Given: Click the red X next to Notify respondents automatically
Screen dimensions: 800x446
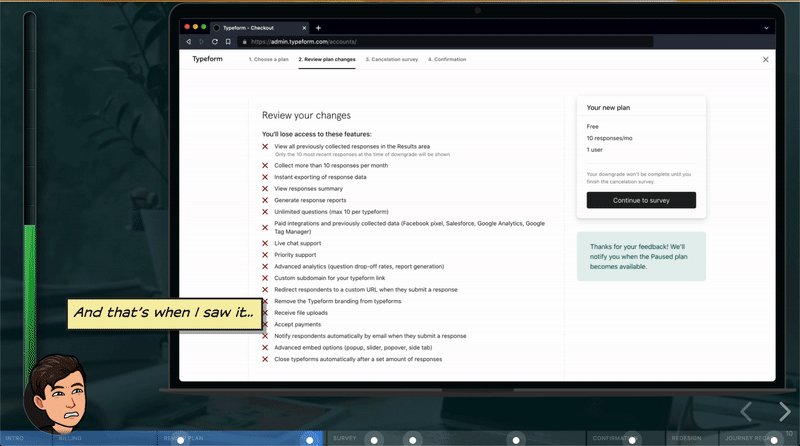Looking at the screenshot, I should [265, 336].
